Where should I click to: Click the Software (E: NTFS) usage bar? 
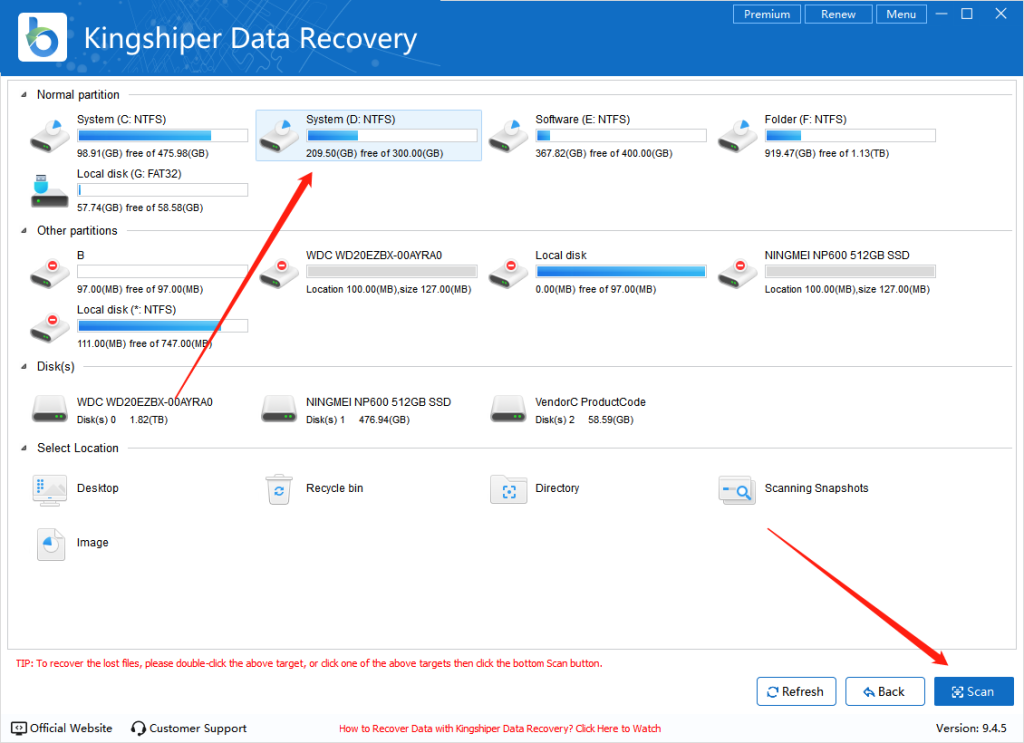621,136
